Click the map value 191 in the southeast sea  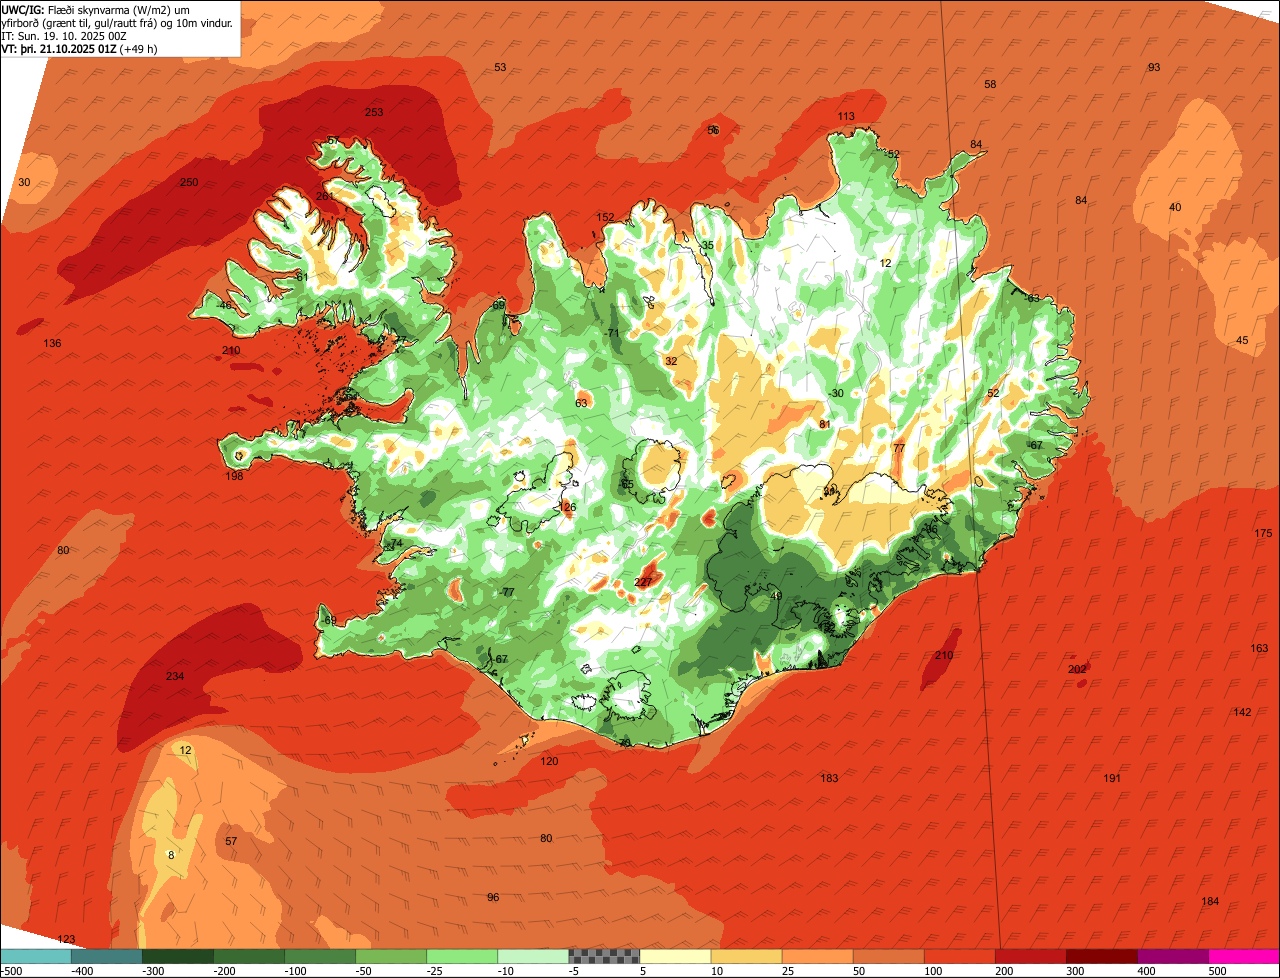pyautogui.click(x=1112, y=778)
